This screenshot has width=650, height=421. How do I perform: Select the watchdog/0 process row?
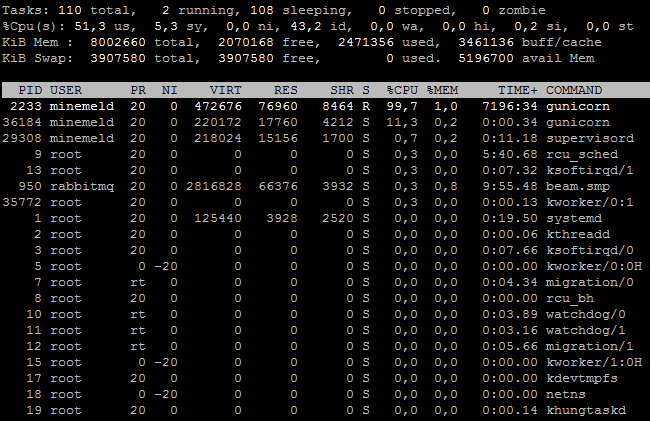(325, 314)
